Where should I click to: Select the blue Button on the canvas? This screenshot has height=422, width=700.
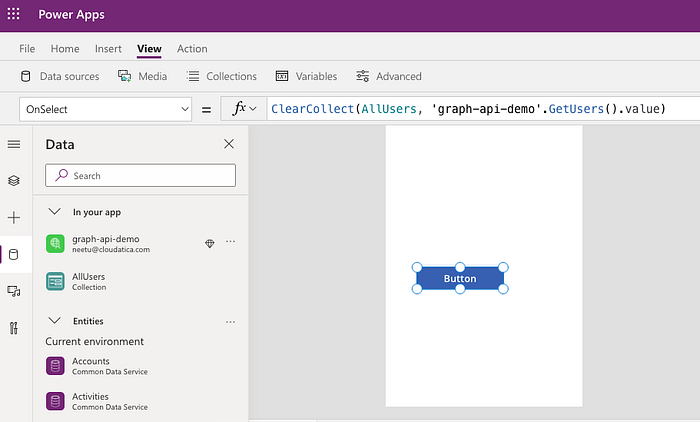coord(460,278)
